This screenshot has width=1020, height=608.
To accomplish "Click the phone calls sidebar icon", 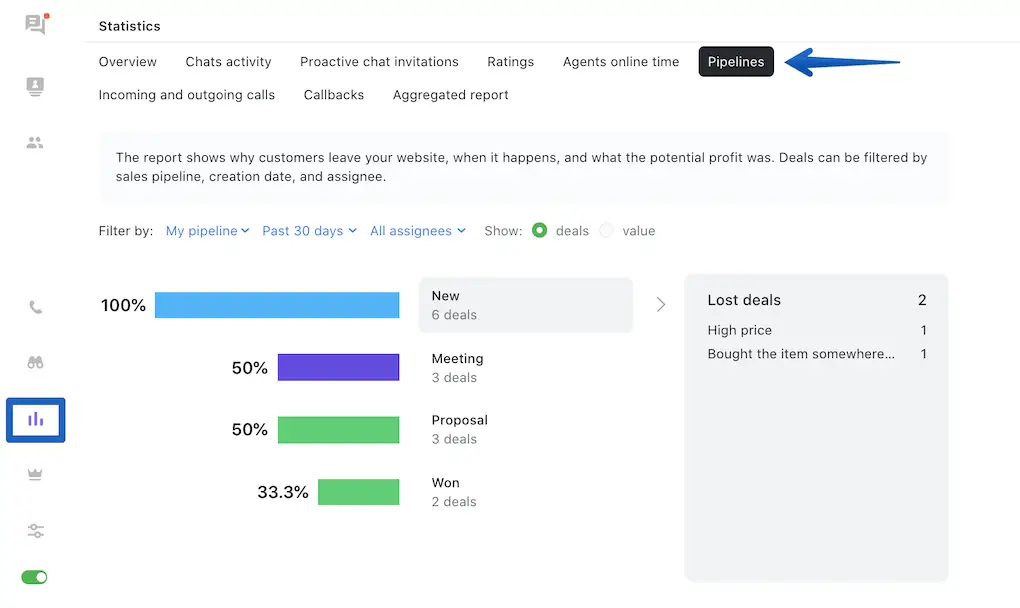I will pyautogui.click(x=35, y=308).
